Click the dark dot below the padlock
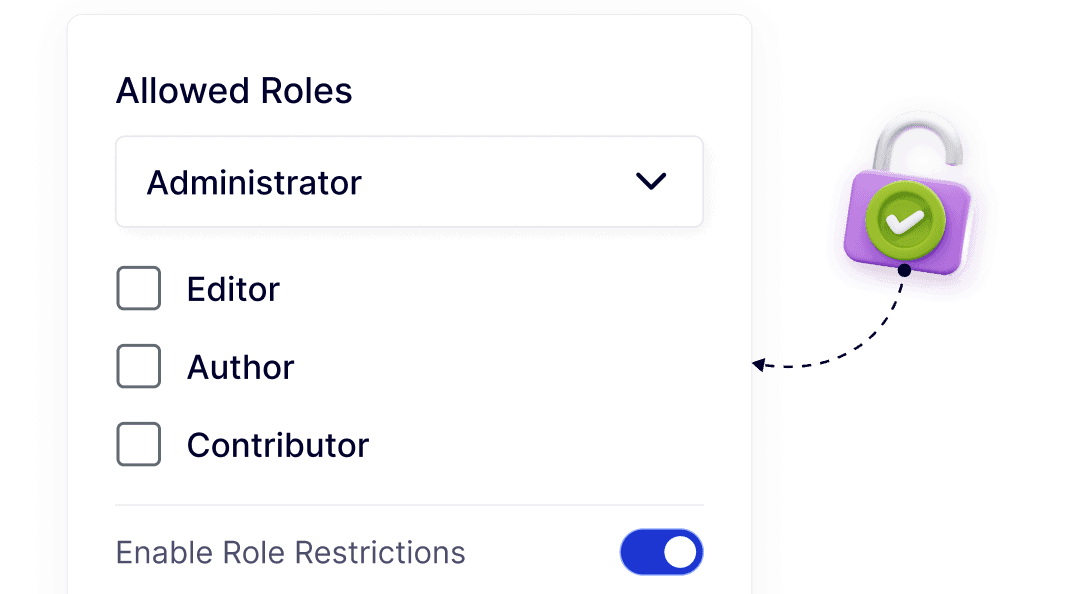Viewport: 1065px width, 594px height. pyautogui.click(x=904, y=270)
